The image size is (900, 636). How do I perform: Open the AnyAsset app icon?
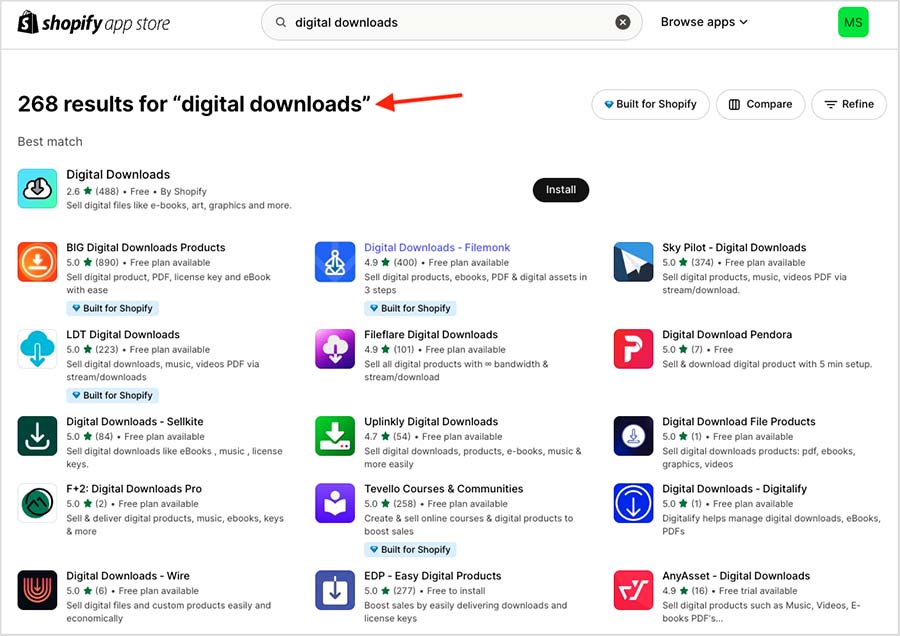click(633, 590)
